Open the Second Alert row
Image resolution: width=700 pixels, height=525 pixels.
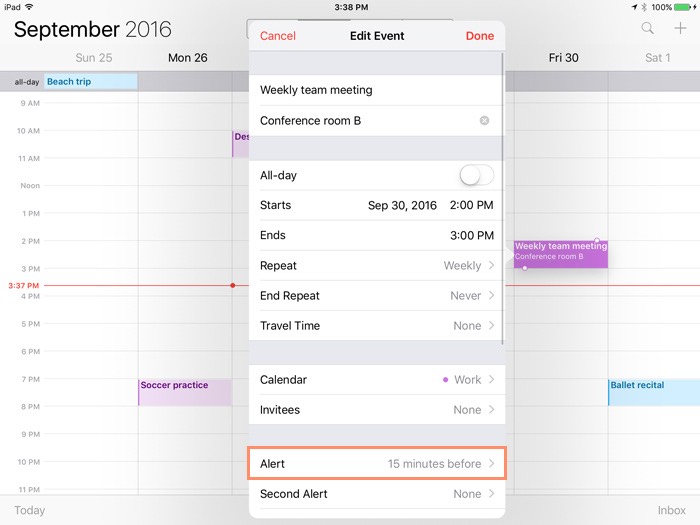[x=376, y=494]
